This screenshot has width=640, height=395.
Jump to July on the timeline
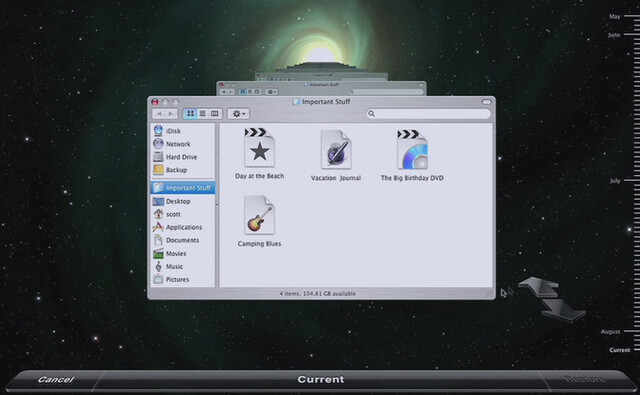(x=615, y=180)
